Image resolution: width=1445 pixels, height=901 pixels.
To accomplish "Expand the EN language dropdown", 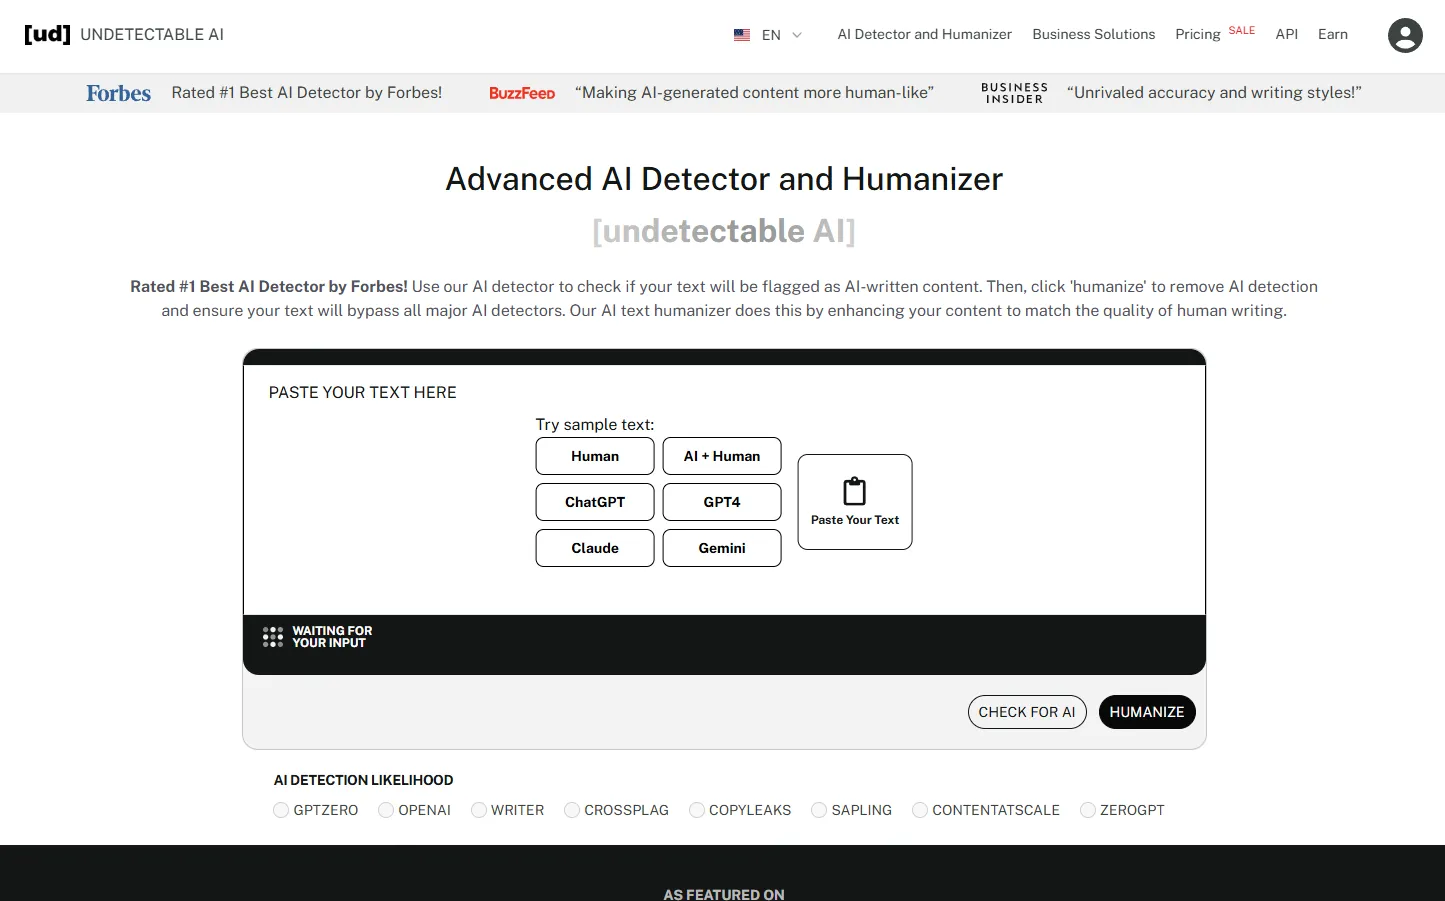I will point(797,34).
